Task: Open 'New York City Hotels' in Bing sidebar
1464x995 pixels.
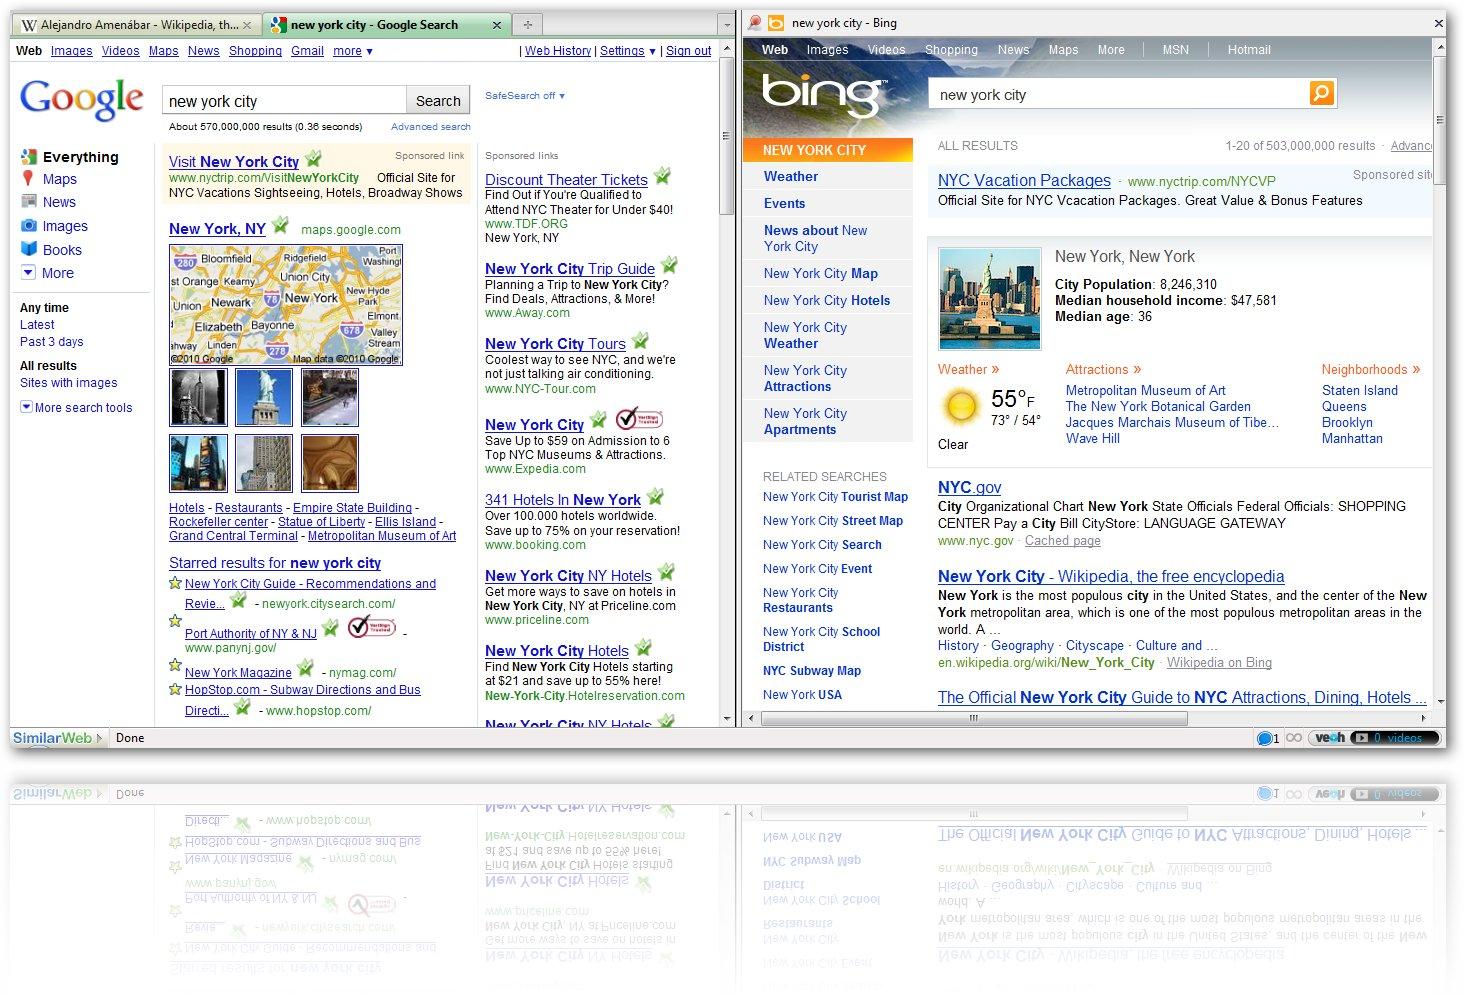Action: 827,300
